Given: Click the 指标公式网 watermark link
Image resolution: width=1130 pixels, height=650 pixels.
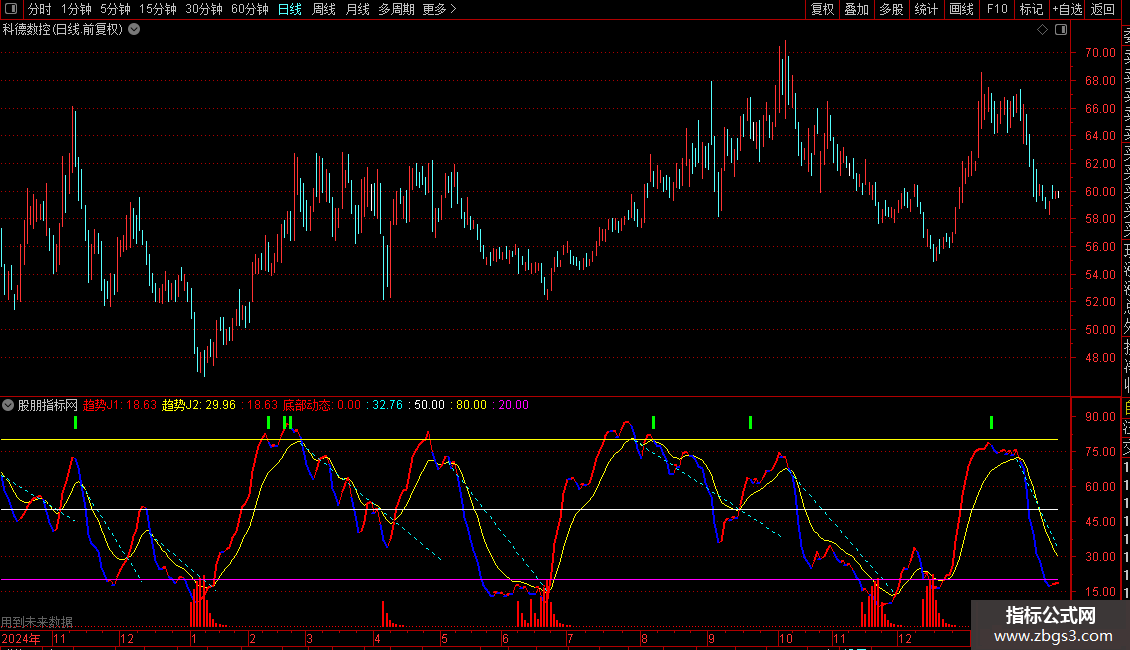Looking at the screenshot, I should [x=1050, y=625].
